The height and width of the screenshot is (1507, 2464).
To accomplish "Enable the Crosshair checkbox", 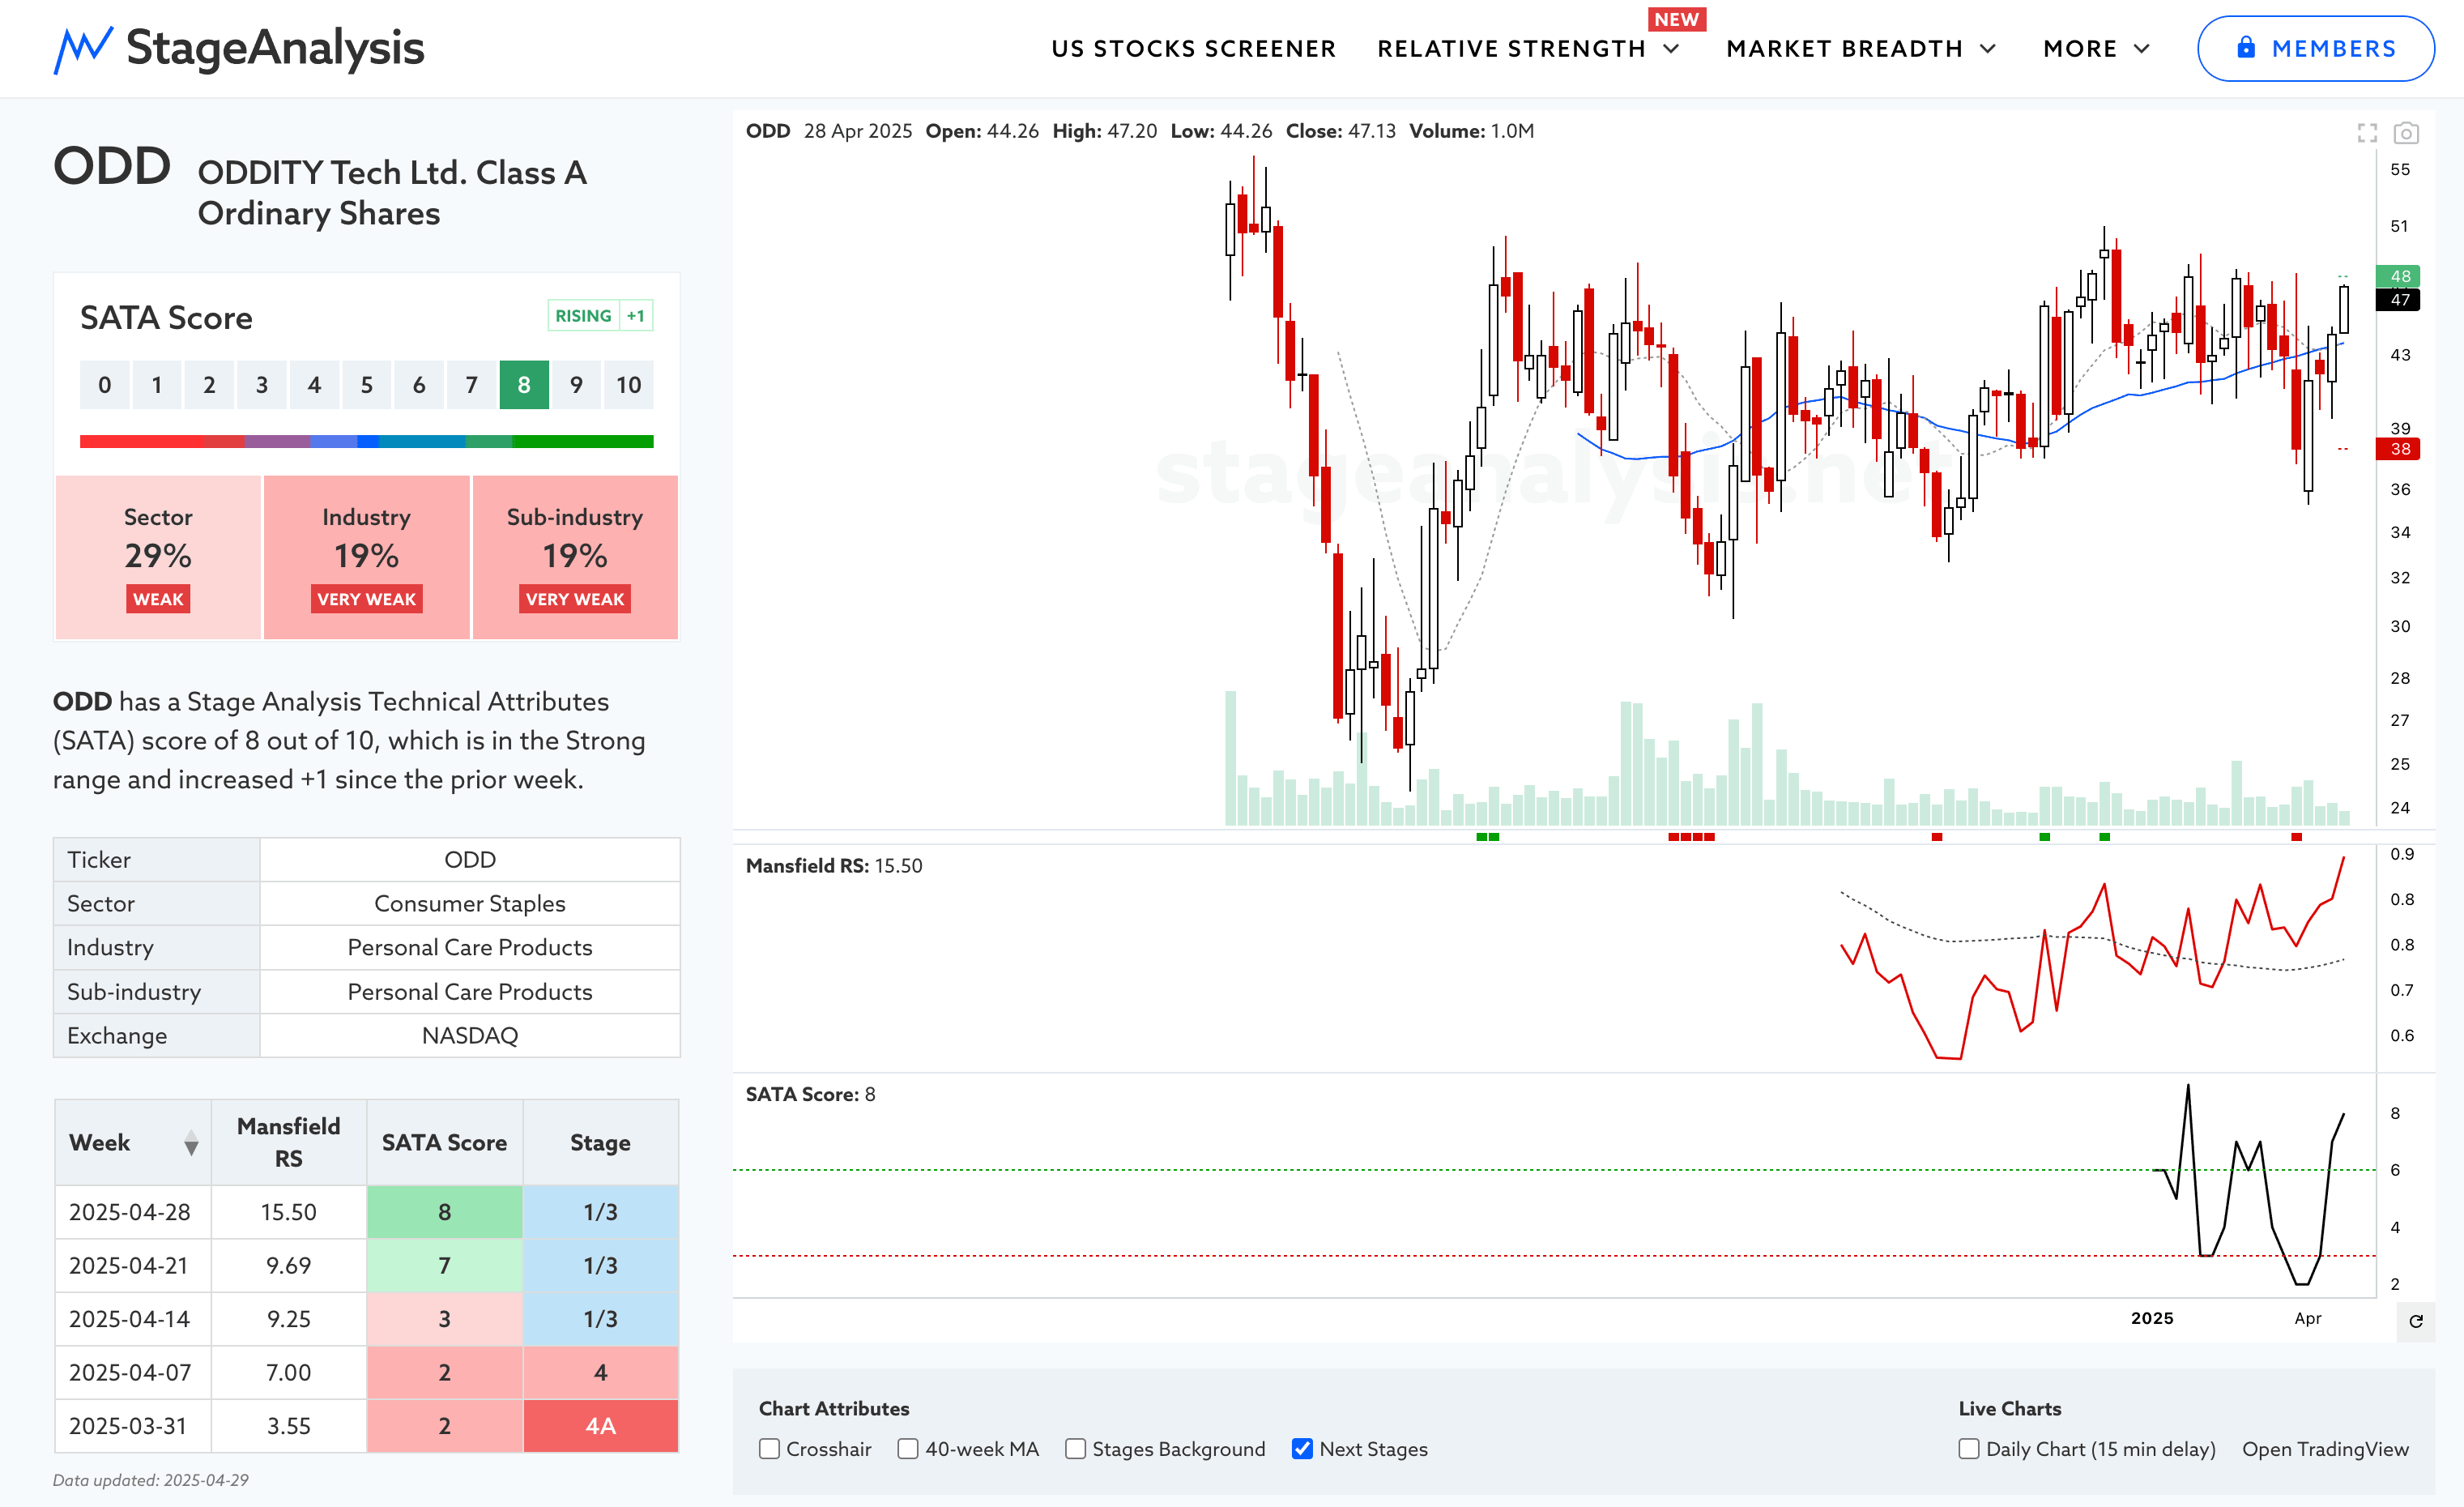I will coord(769,1449).
